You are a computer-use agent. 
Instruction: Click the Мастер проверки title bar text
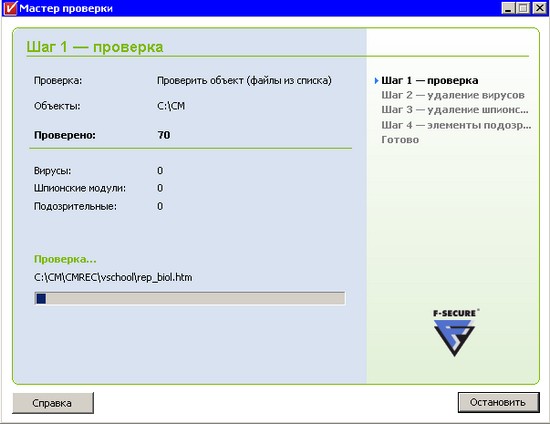coord(66,8)
